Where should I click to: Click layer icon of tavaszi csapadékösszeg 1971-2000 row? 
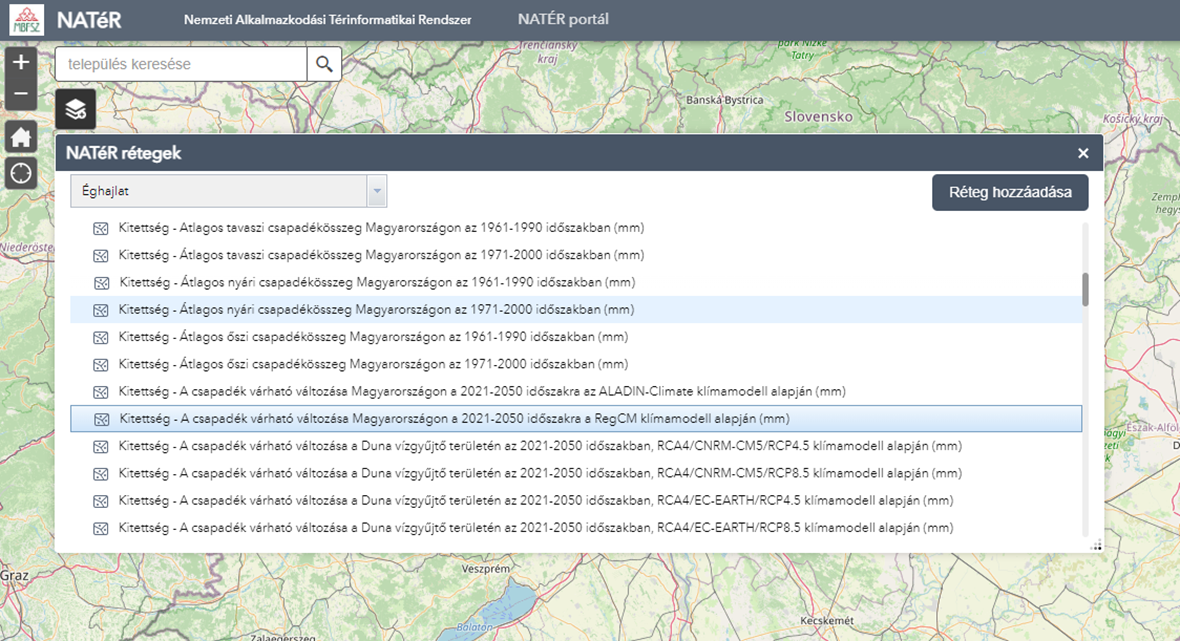click(100, 256)
